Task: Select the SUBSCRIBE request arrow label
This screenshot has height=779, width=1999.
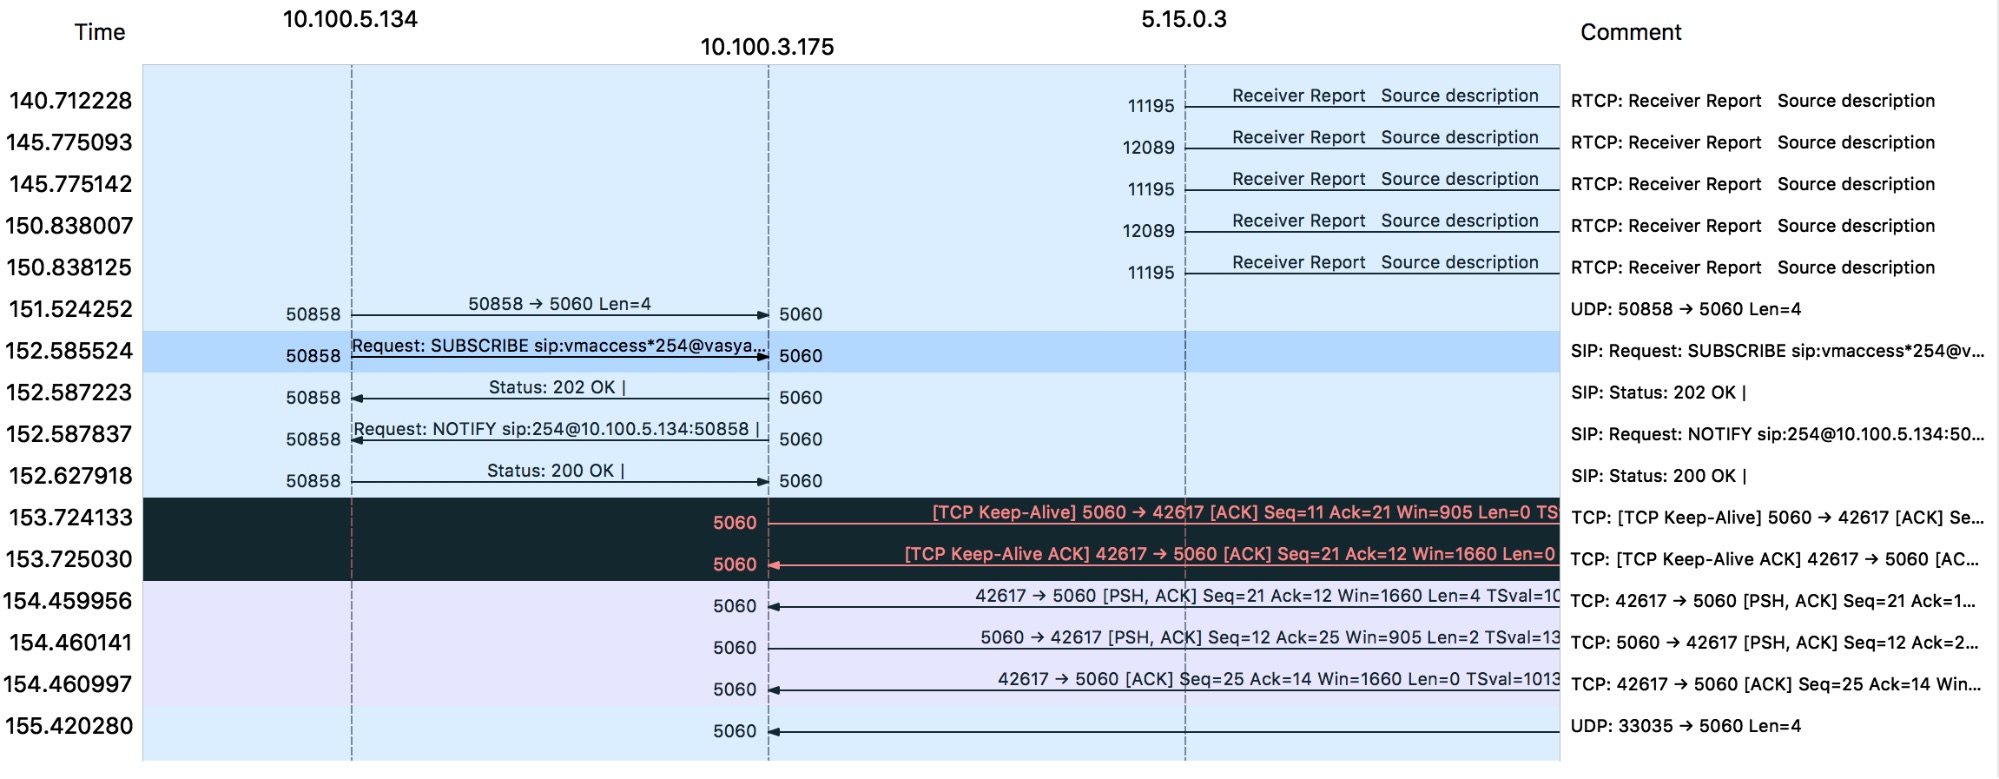Action: pos(558,346)
